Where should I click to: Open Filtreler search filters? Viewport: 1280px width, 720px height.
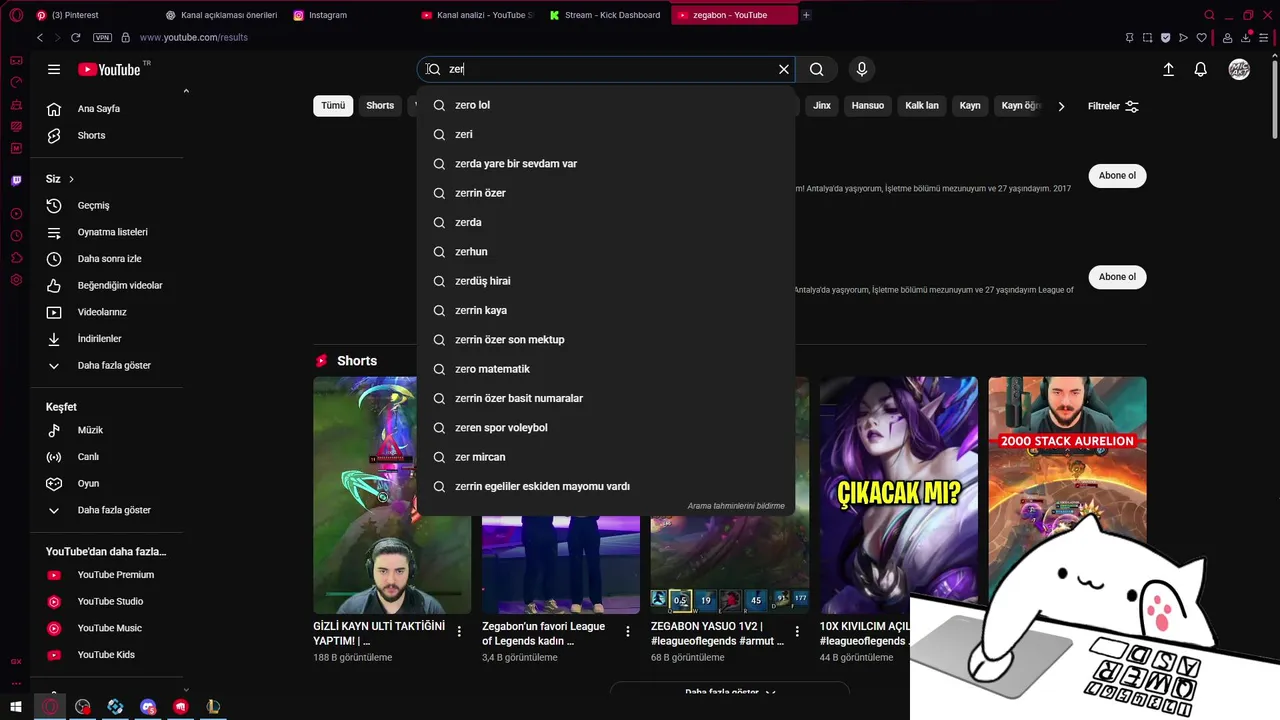[x=1113, y=106]
